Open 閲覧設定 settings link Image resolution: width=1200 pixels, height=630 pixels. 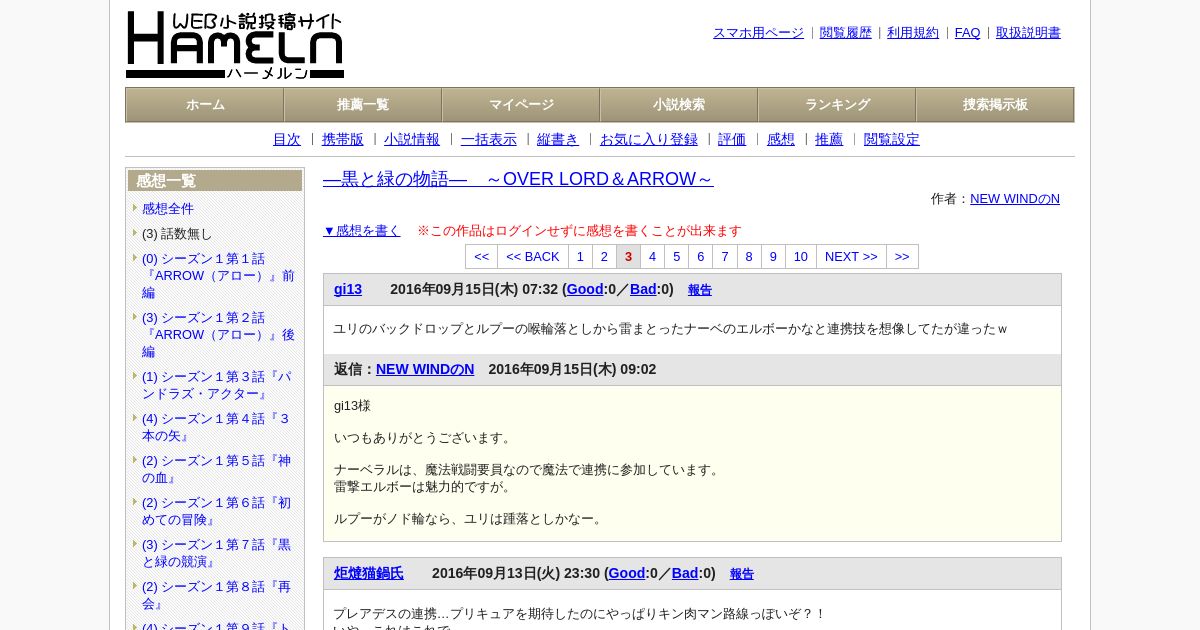(x=892, y=140)
